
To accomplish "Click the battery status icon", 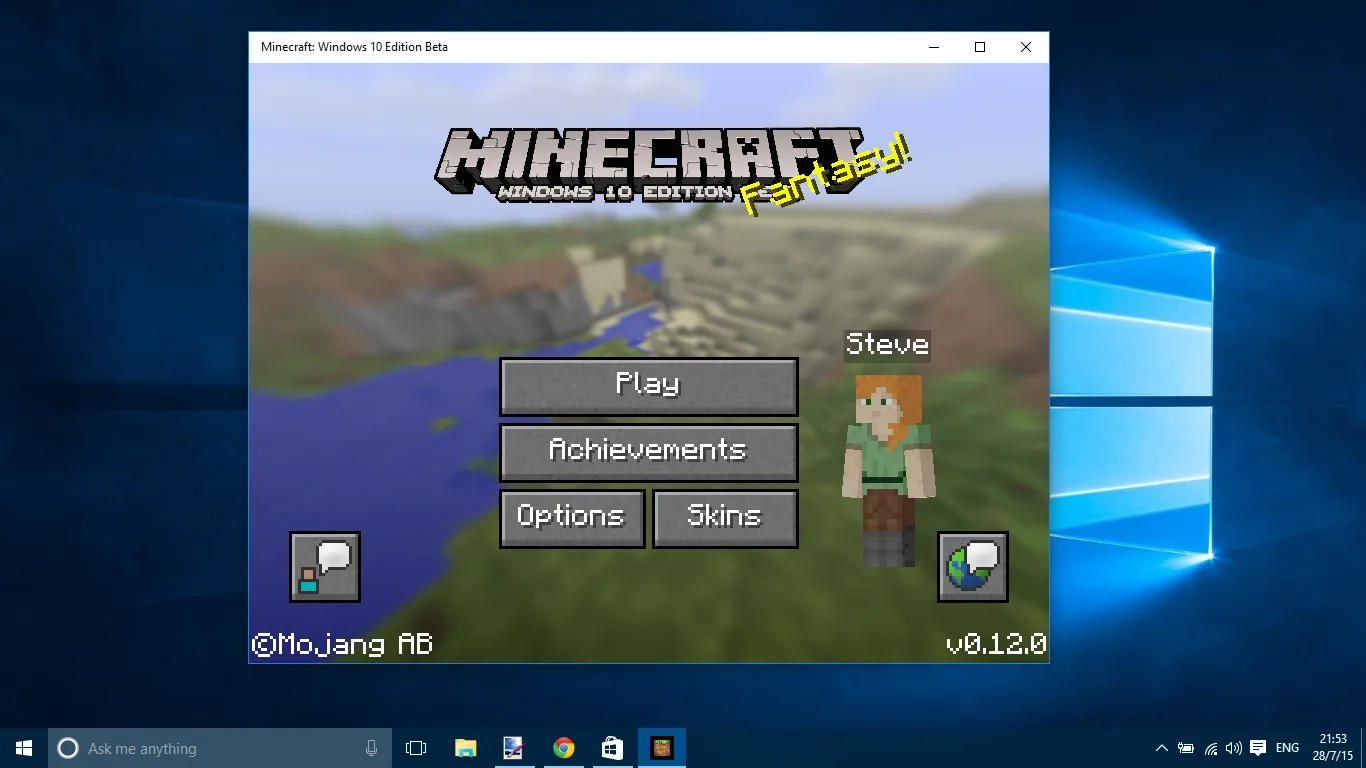I will click(x=1186, y=748).
